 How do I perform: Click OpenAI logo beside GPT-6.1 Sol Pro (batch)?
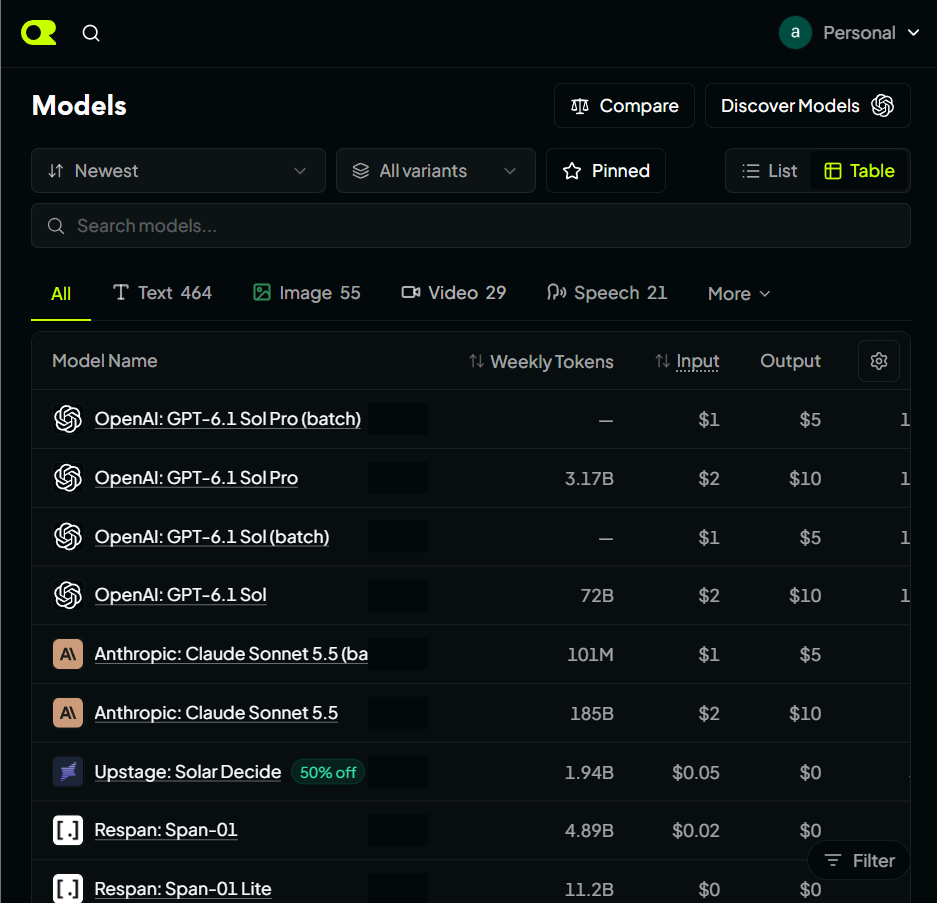point(68,419)
